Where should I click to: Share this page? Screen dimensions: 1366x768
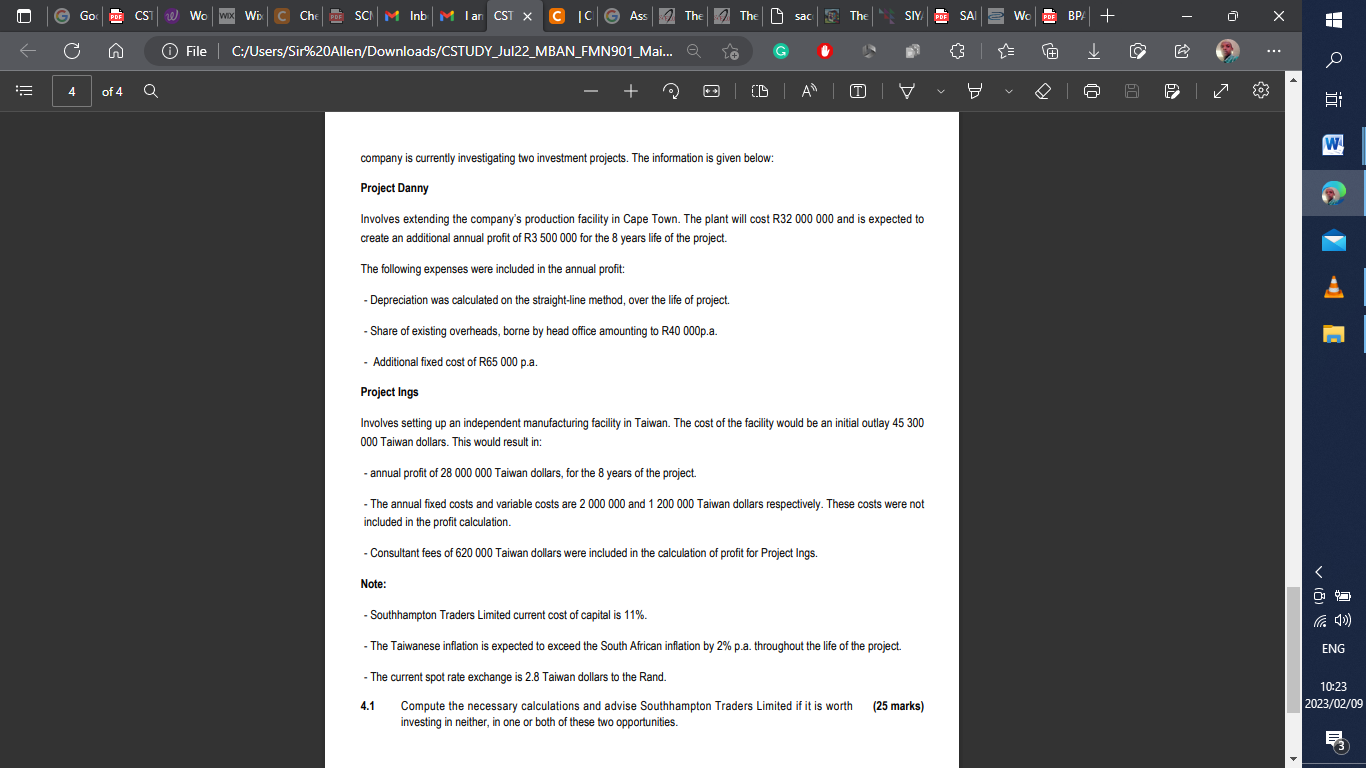[x=1182, y=51]
